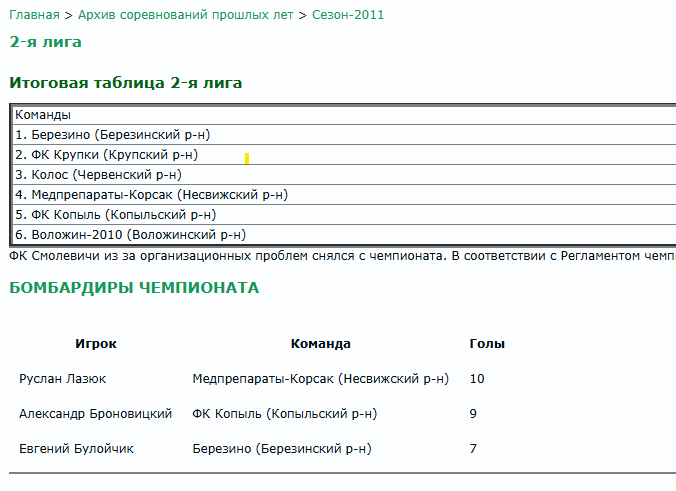Open the Главная breadcrumb link

tap(34, 15)
